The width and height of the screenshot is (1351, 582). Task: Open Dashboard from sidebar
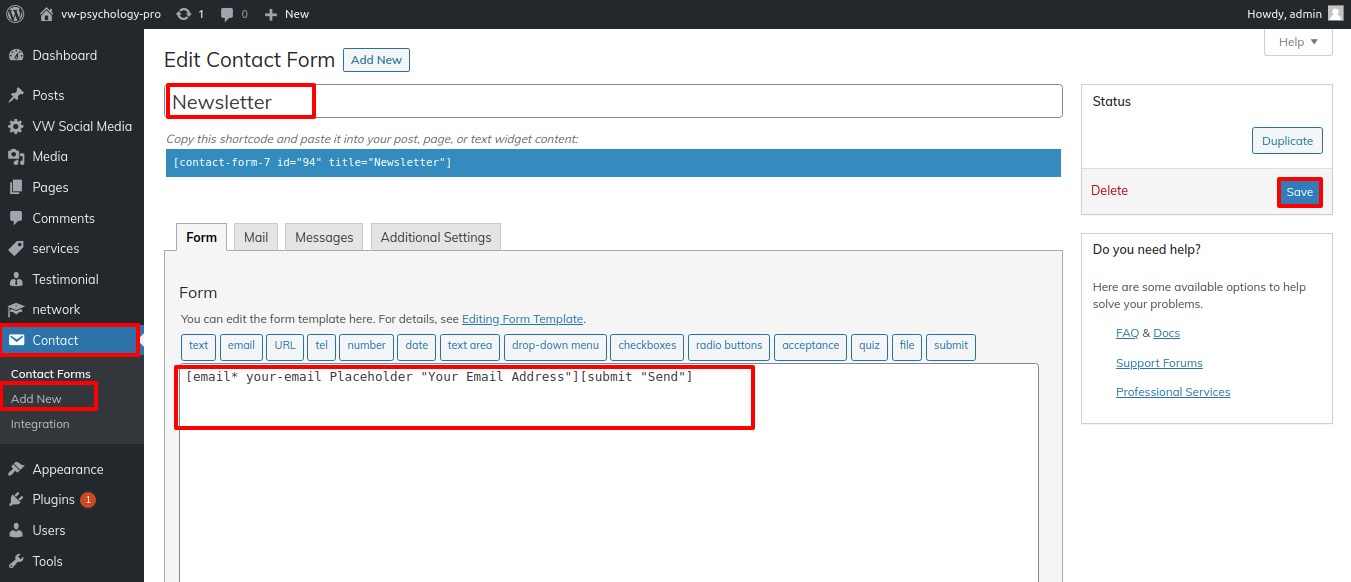[x=64, y=55]
